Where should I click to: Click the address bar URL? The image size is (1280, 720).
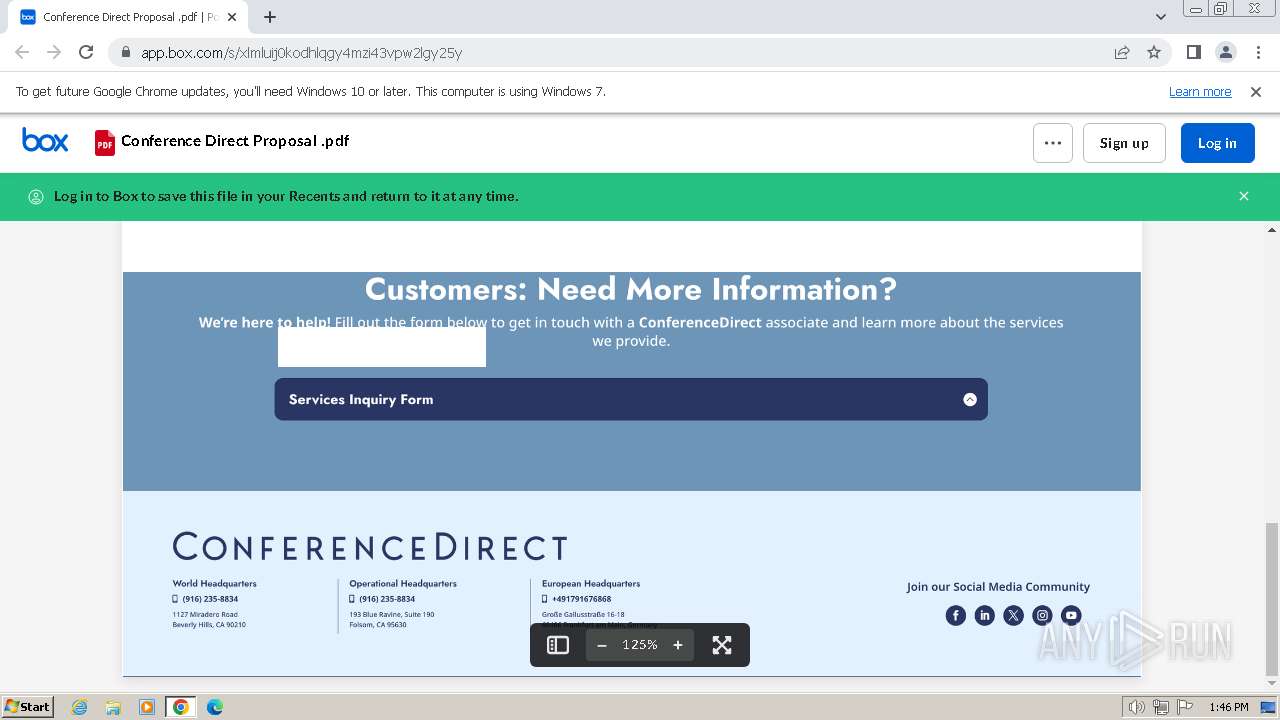coord(301,52)
